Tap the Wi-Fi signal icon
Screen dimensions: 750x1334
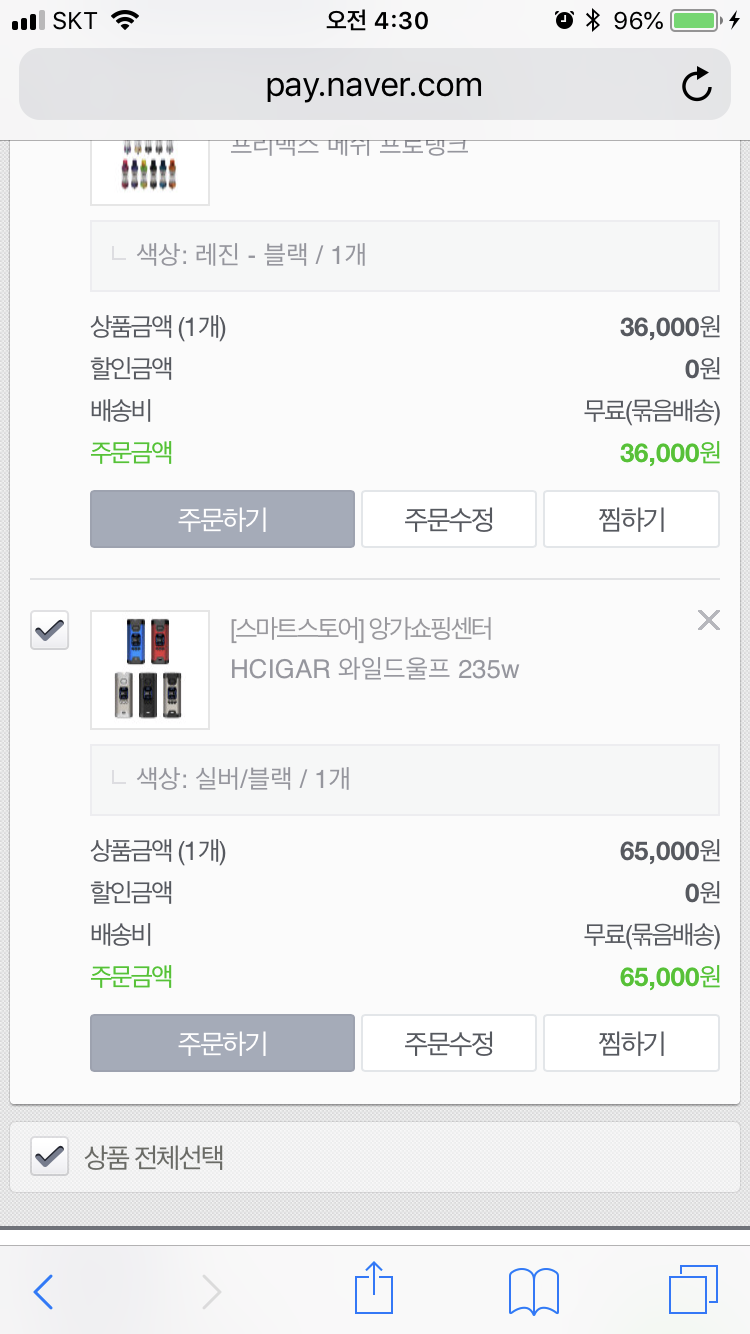(125, 21)
